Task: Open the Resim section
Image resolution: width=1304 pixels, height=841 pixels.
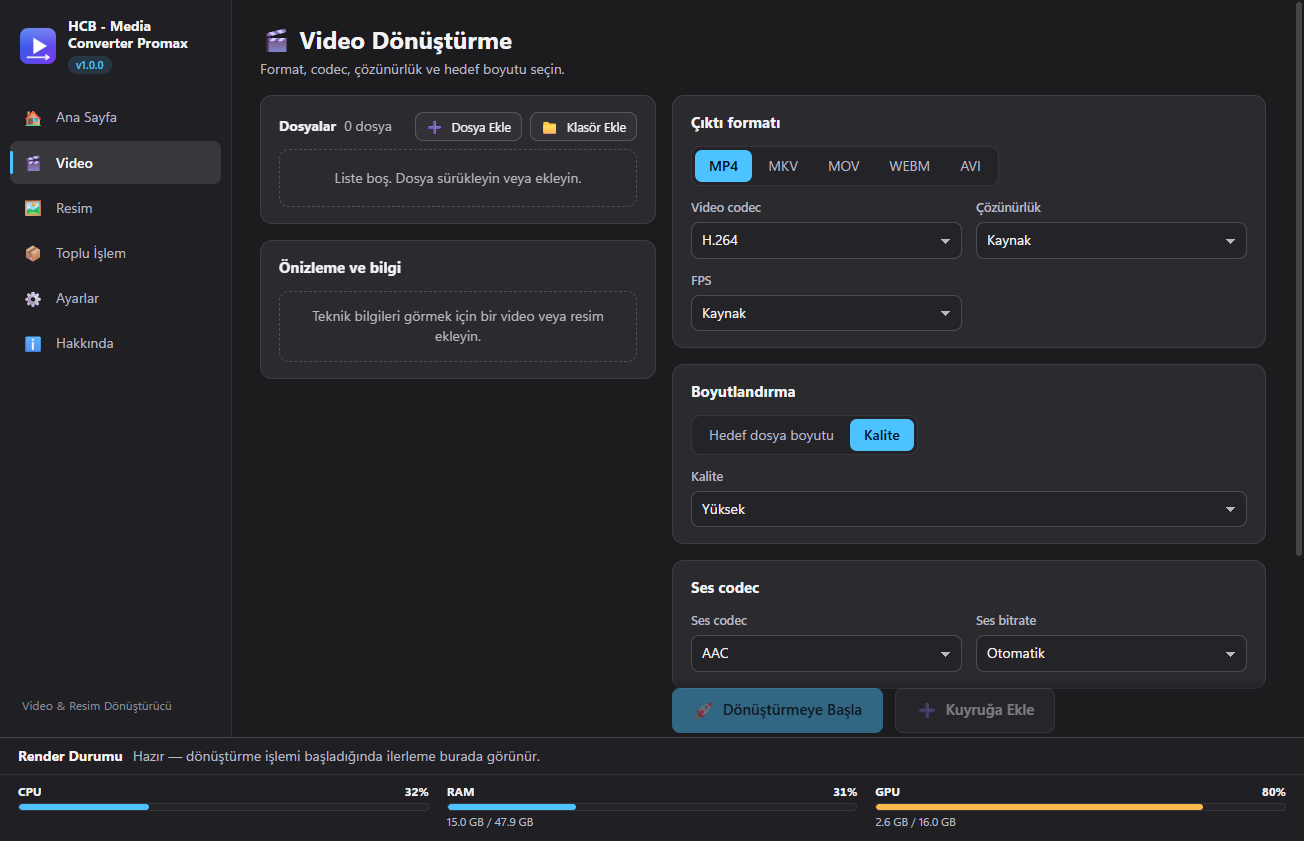Action: coord(115,208)
